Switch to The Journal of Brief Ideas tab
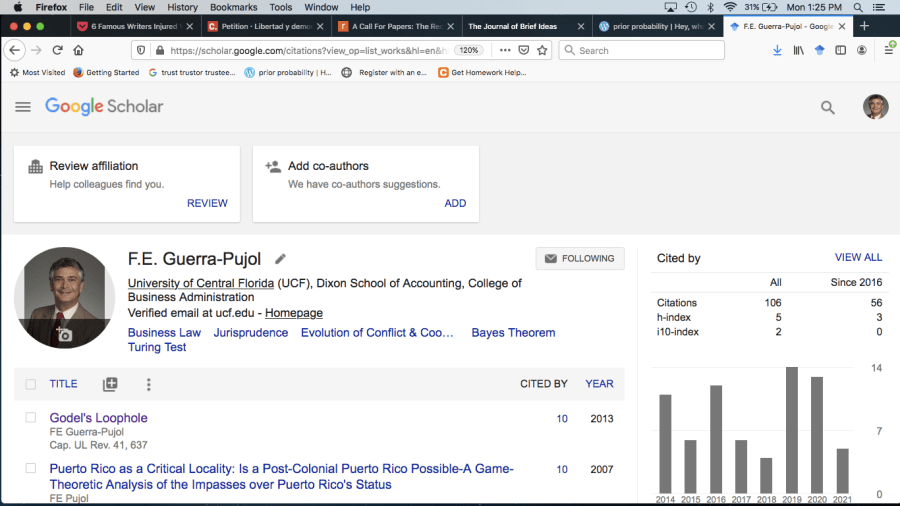The height and width of the screenshot is (506, 900). (x=512, y=26)
